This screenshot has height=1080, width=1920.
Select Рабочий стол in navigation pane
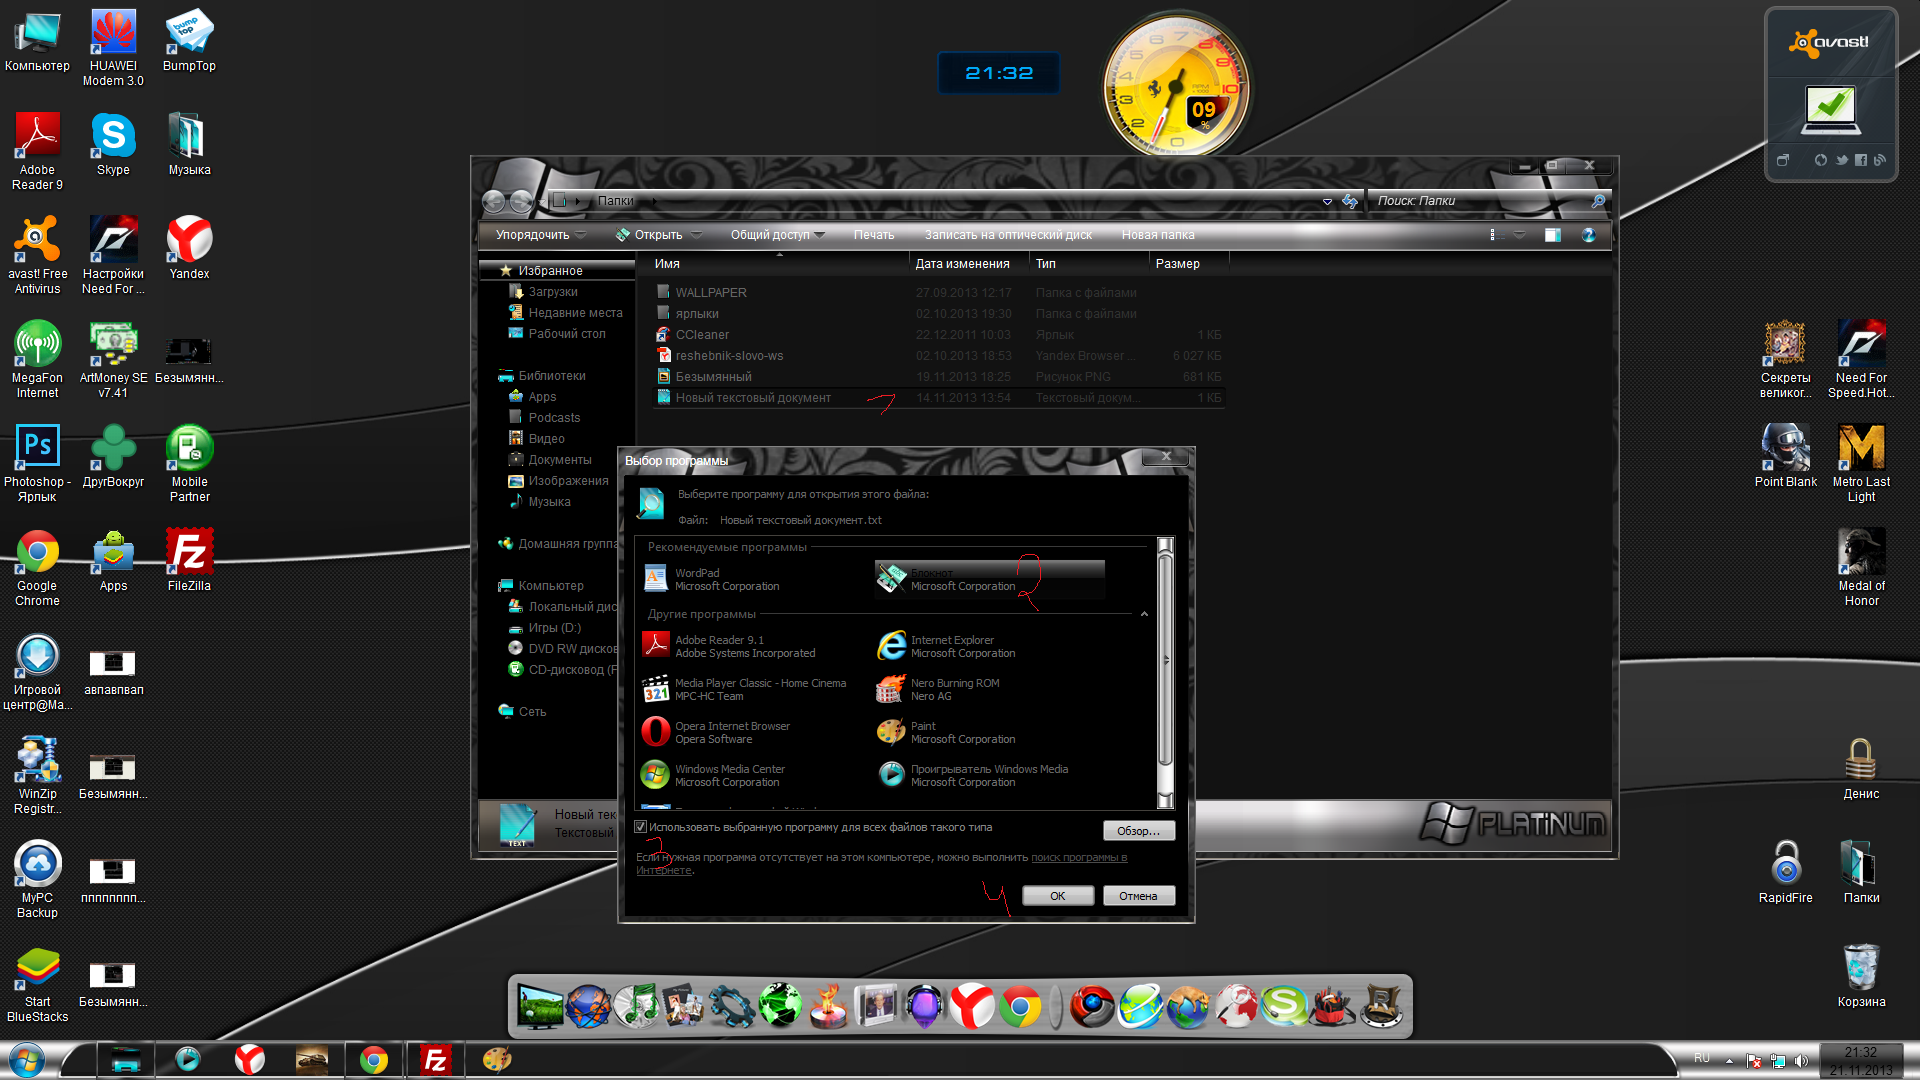566,334
